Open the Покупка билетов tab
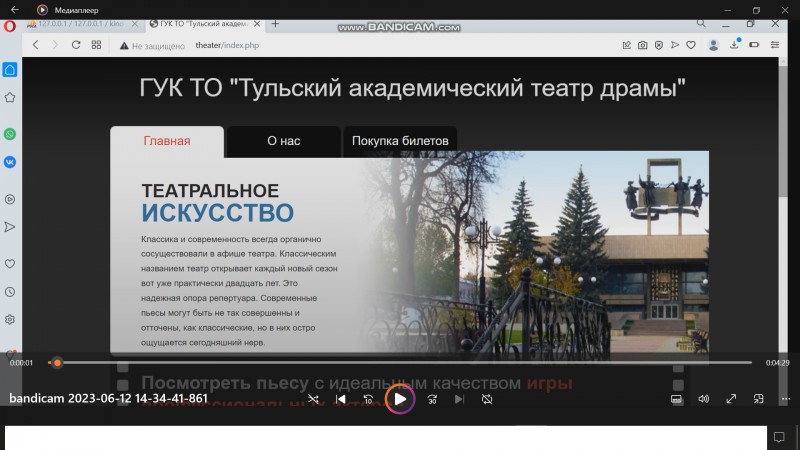The image size is (800, 450). click(x=400, y=141)
